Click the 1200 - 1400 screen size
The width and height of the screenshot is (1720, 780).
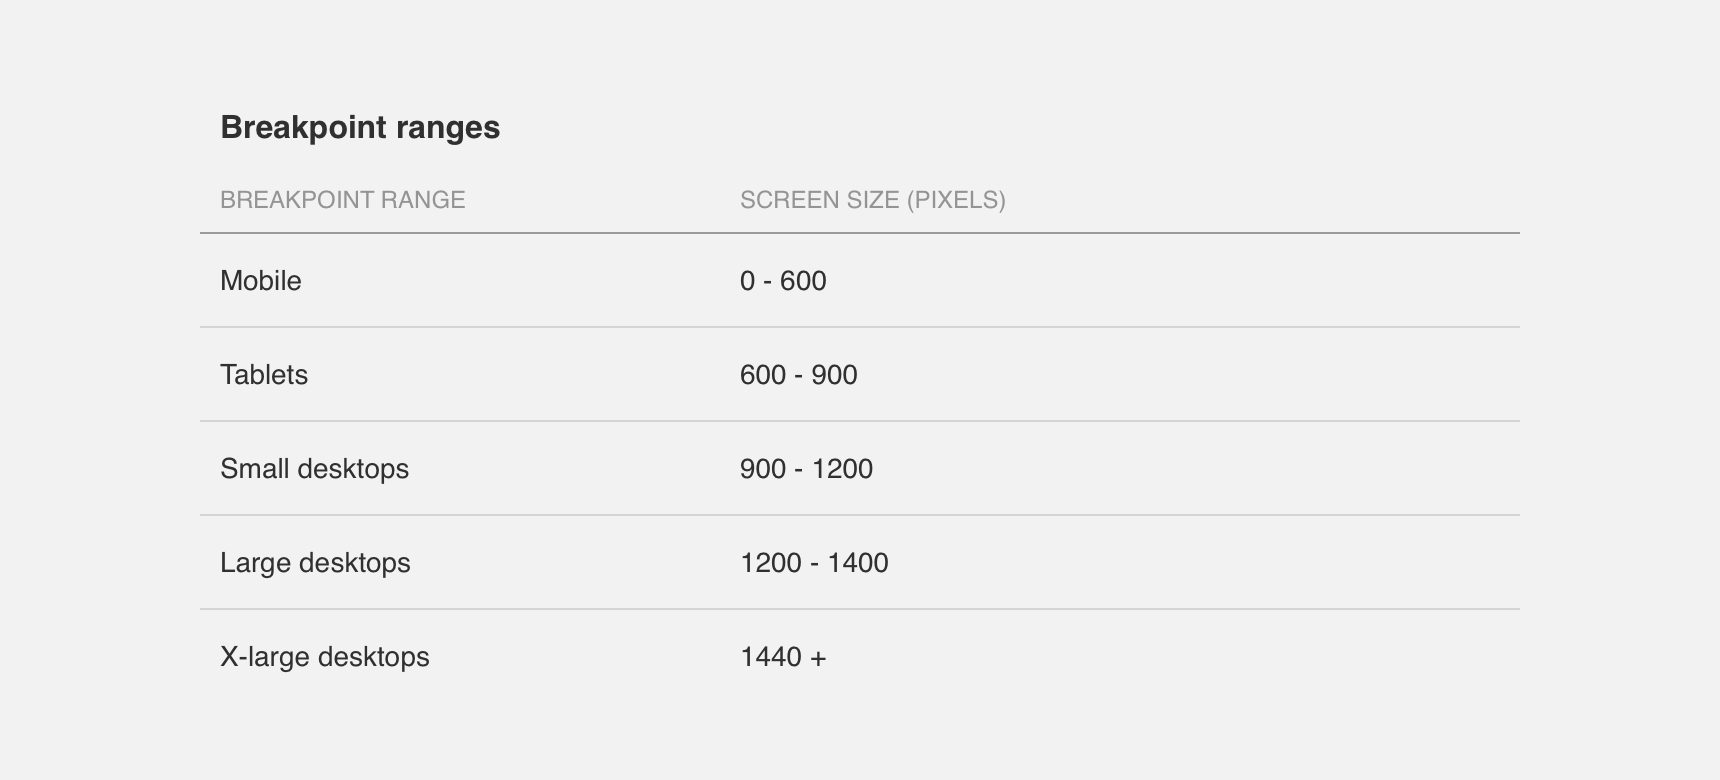tap(815, 562)
